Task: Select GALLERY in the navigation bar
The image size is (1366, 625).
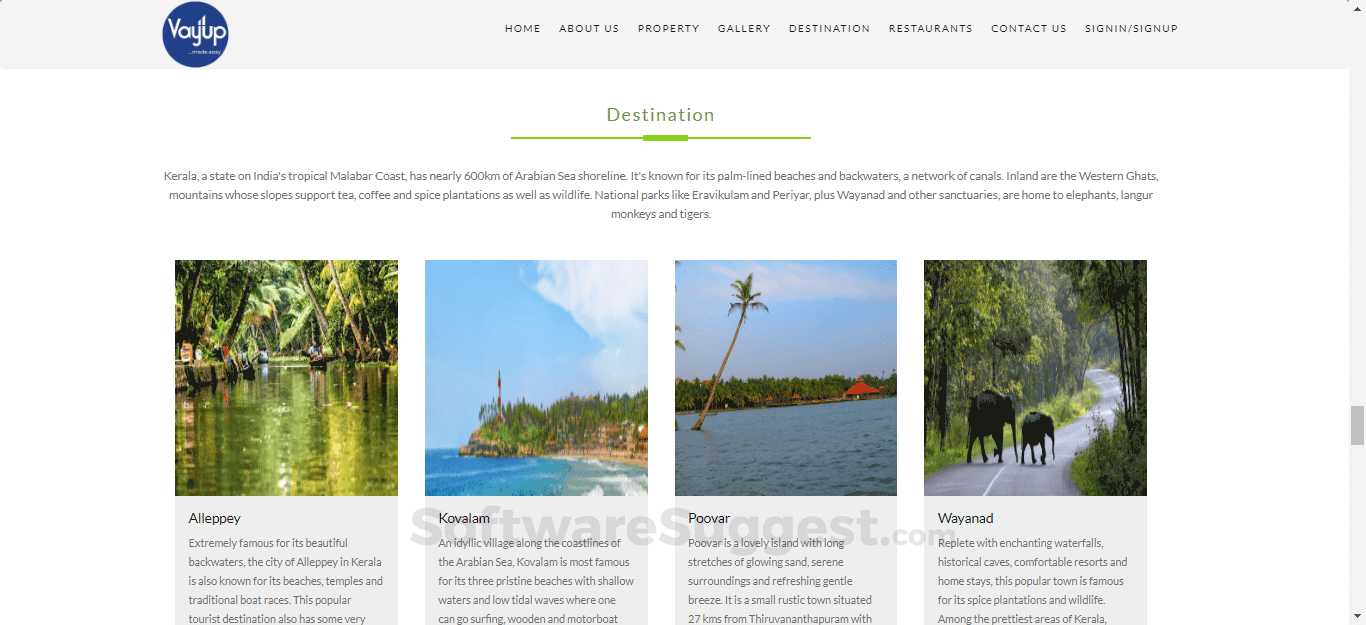Action: pos(744,29)
